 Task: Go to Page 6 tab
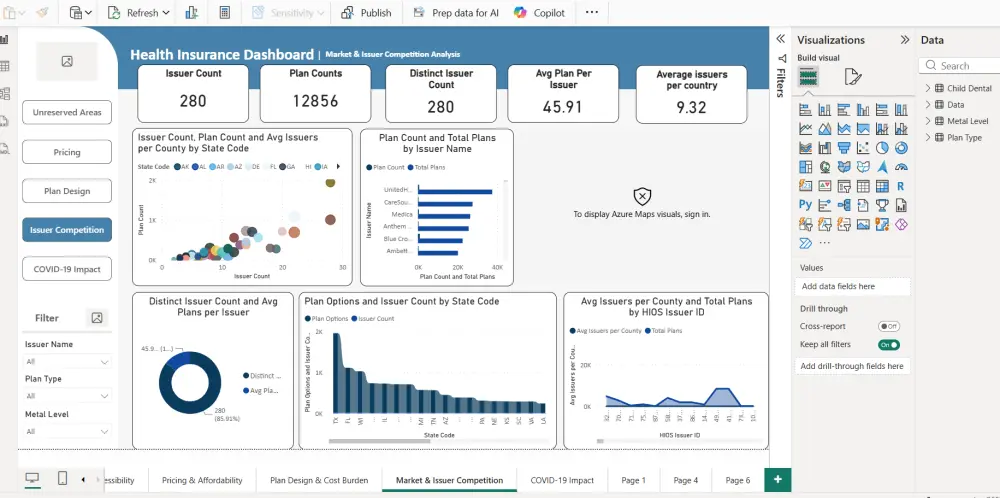[x=738, y=480]
